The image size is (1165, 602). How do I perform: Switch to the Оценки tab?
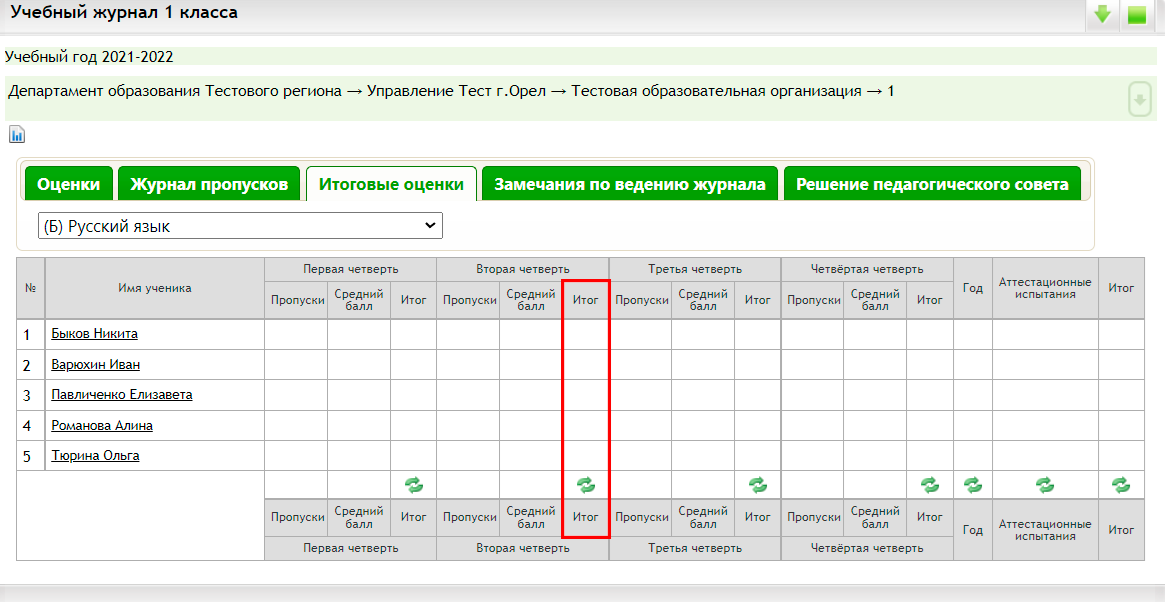click(68, 184)
